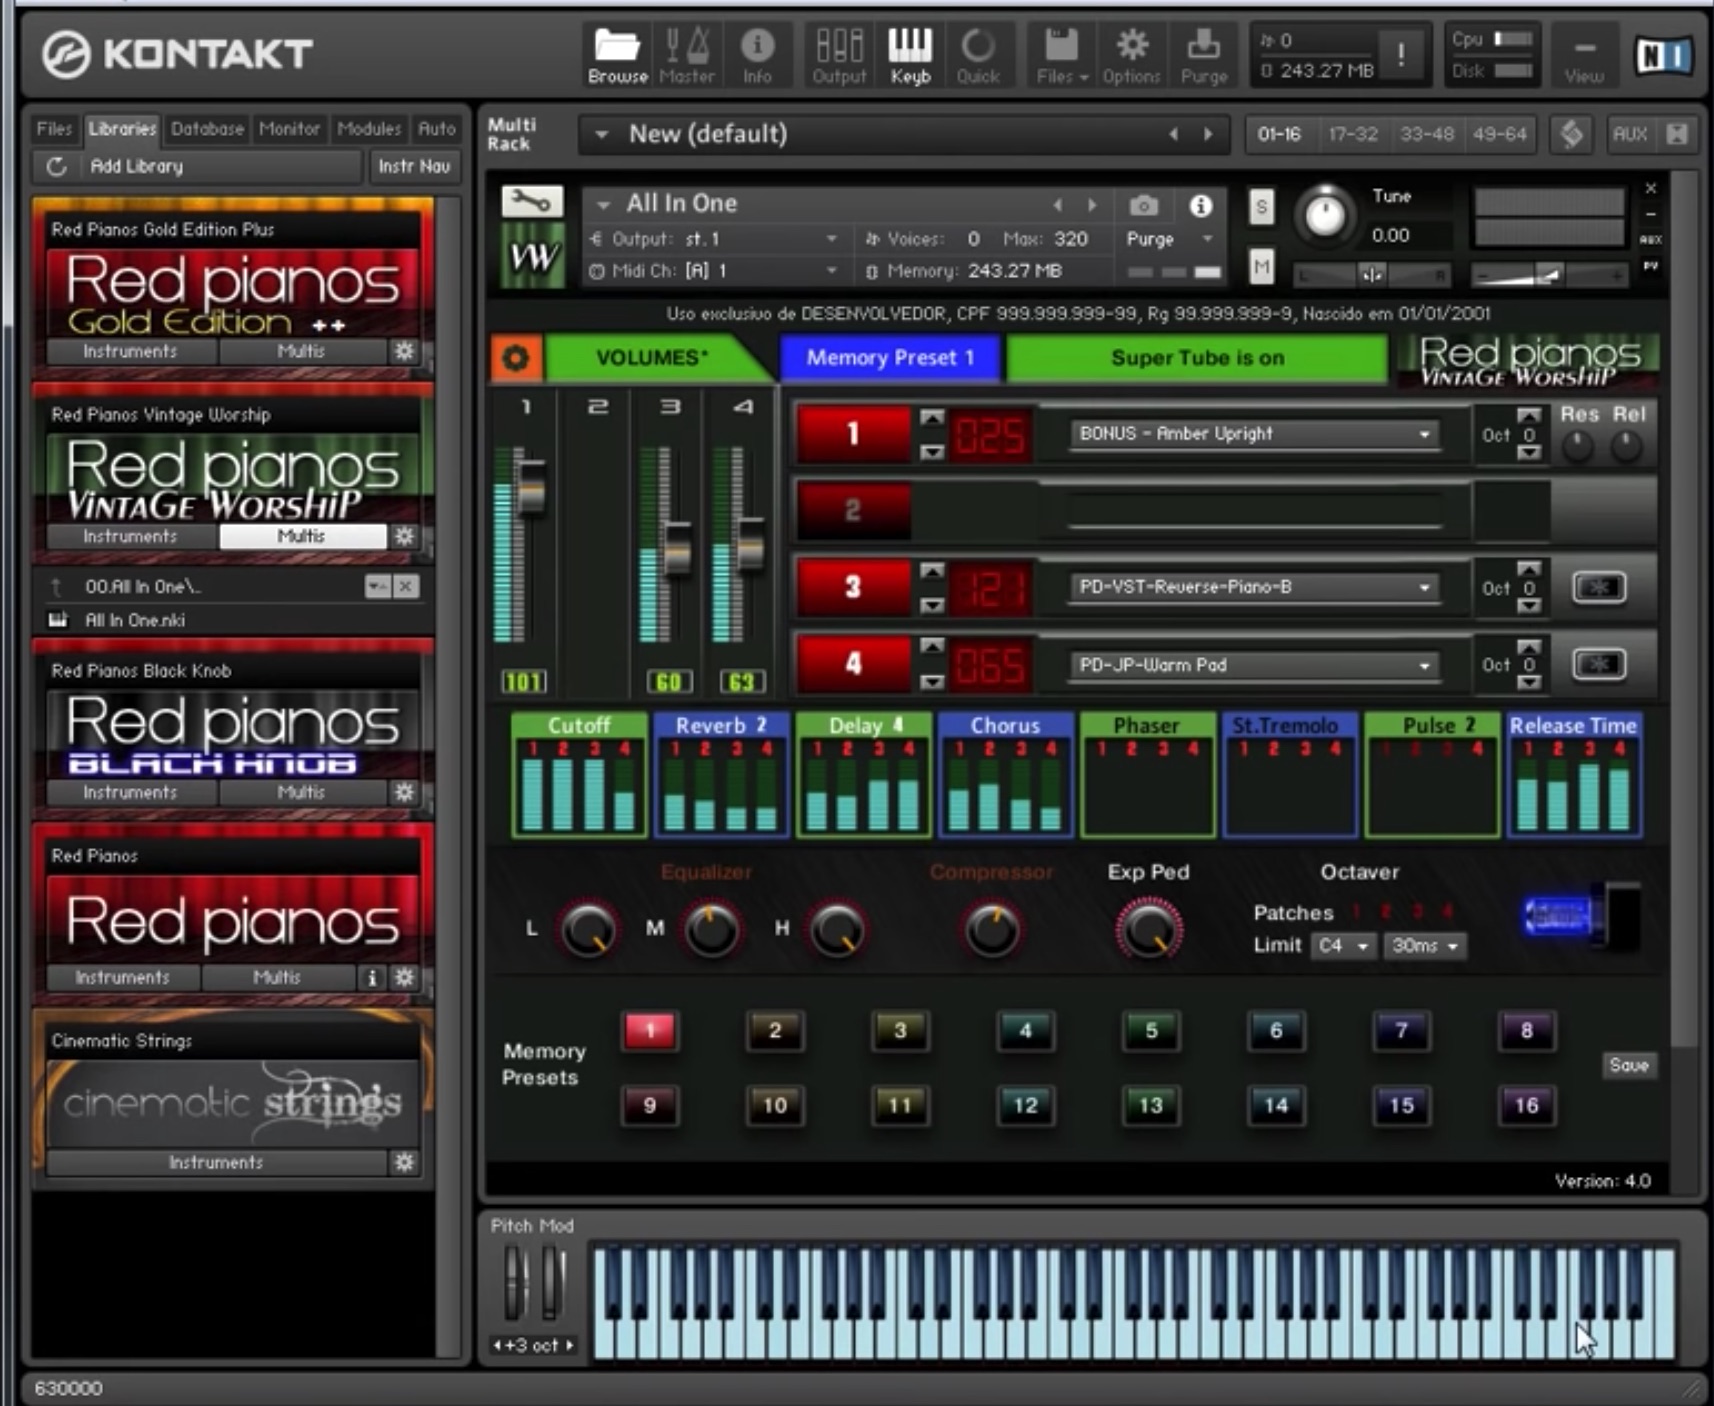Switch to the Monitor tab
Viewport: 1714px width, 1406px height.
(289, 129)
